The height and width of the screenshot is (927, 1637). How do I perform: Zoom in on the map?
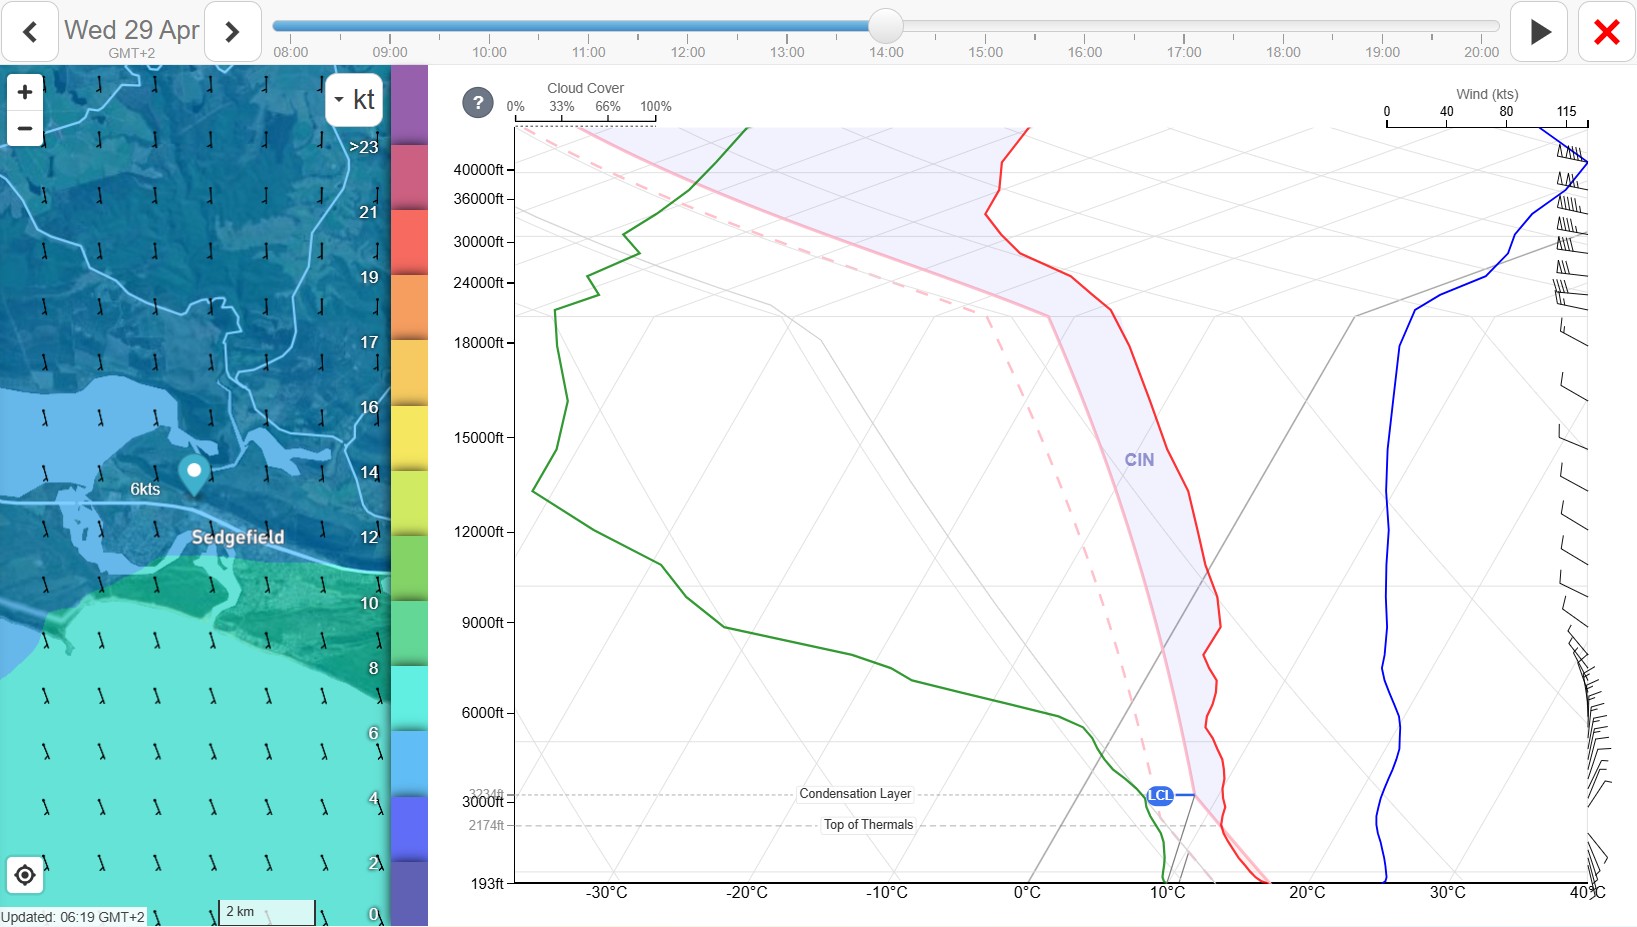[x=25, y=92]
